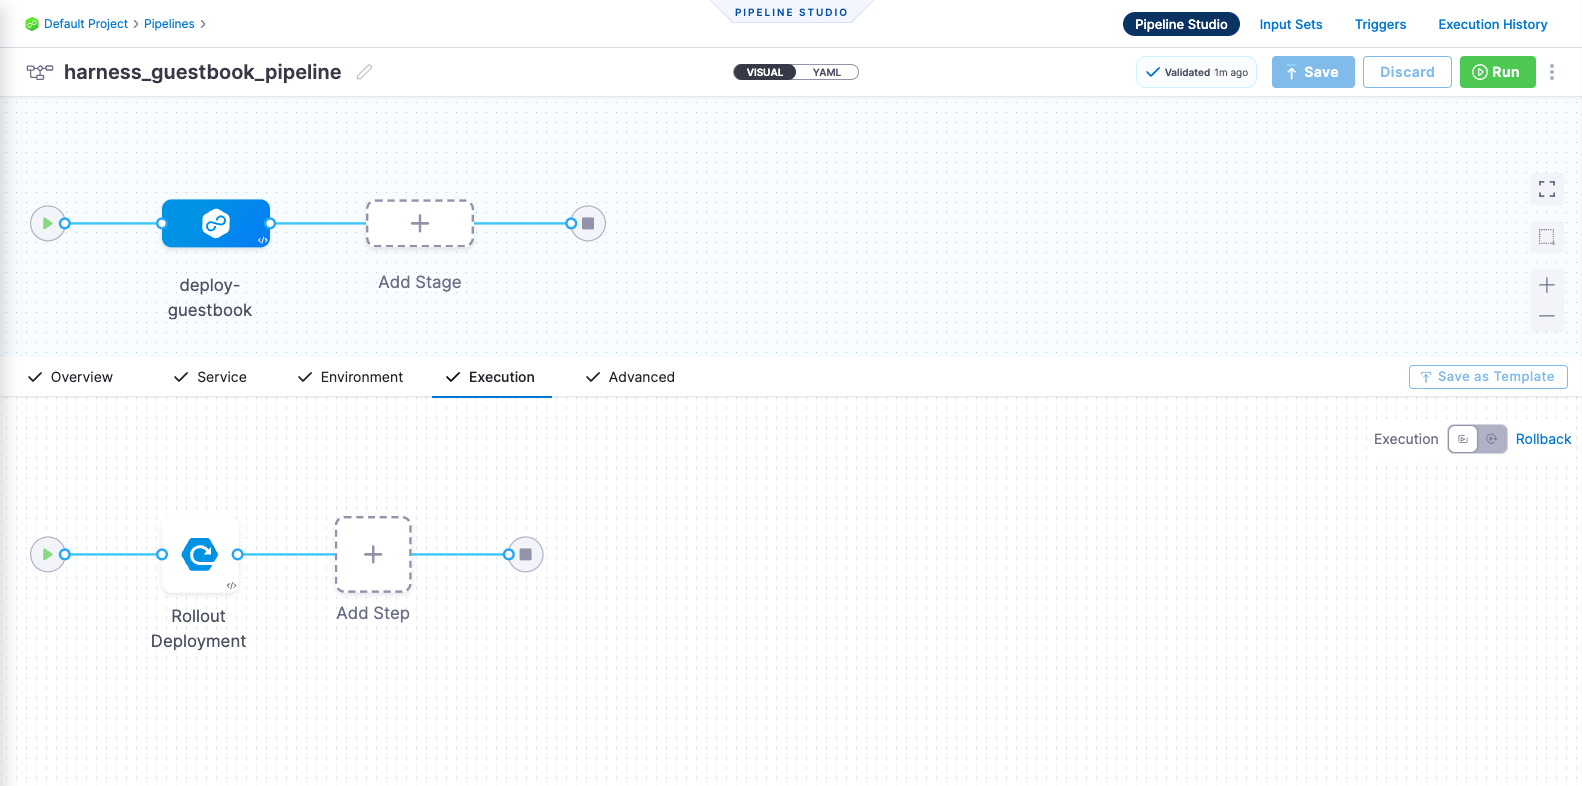This screenshot has width=1582, height=786.
Task: Open Default Project breadcrumb
Action: pos(85,24)
